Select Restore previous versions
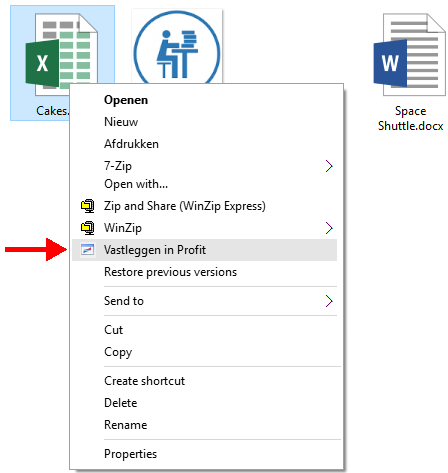This screenshot has height=473, width=448. (x=205, y=272)
